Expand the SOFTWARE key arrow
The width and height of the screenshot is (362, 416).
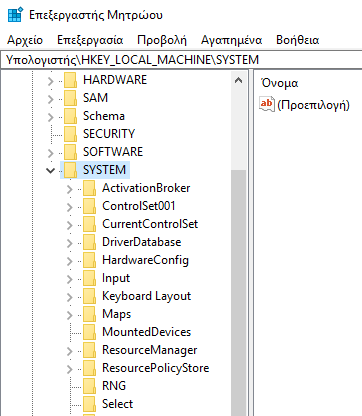tap(50, 153)
